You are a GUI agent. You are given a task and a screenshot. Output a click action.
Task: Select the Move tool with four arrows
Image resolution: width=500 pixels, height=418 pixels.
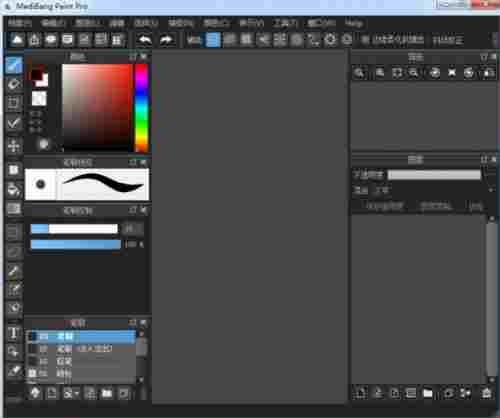pyautogui.click(x=14, y=146)
